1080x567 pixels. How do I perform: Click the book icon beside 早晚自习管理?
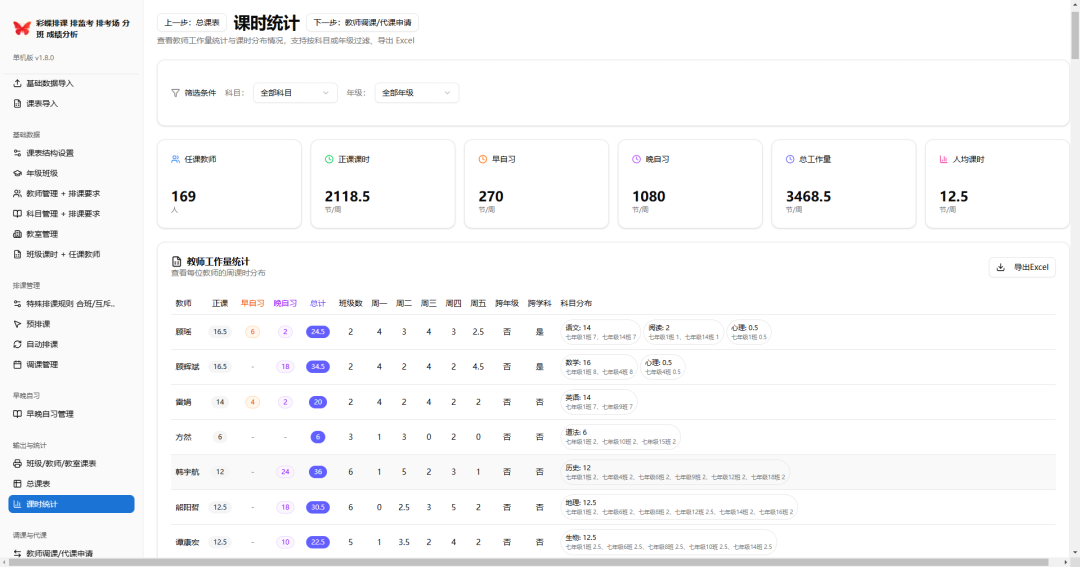coord(17,414)
